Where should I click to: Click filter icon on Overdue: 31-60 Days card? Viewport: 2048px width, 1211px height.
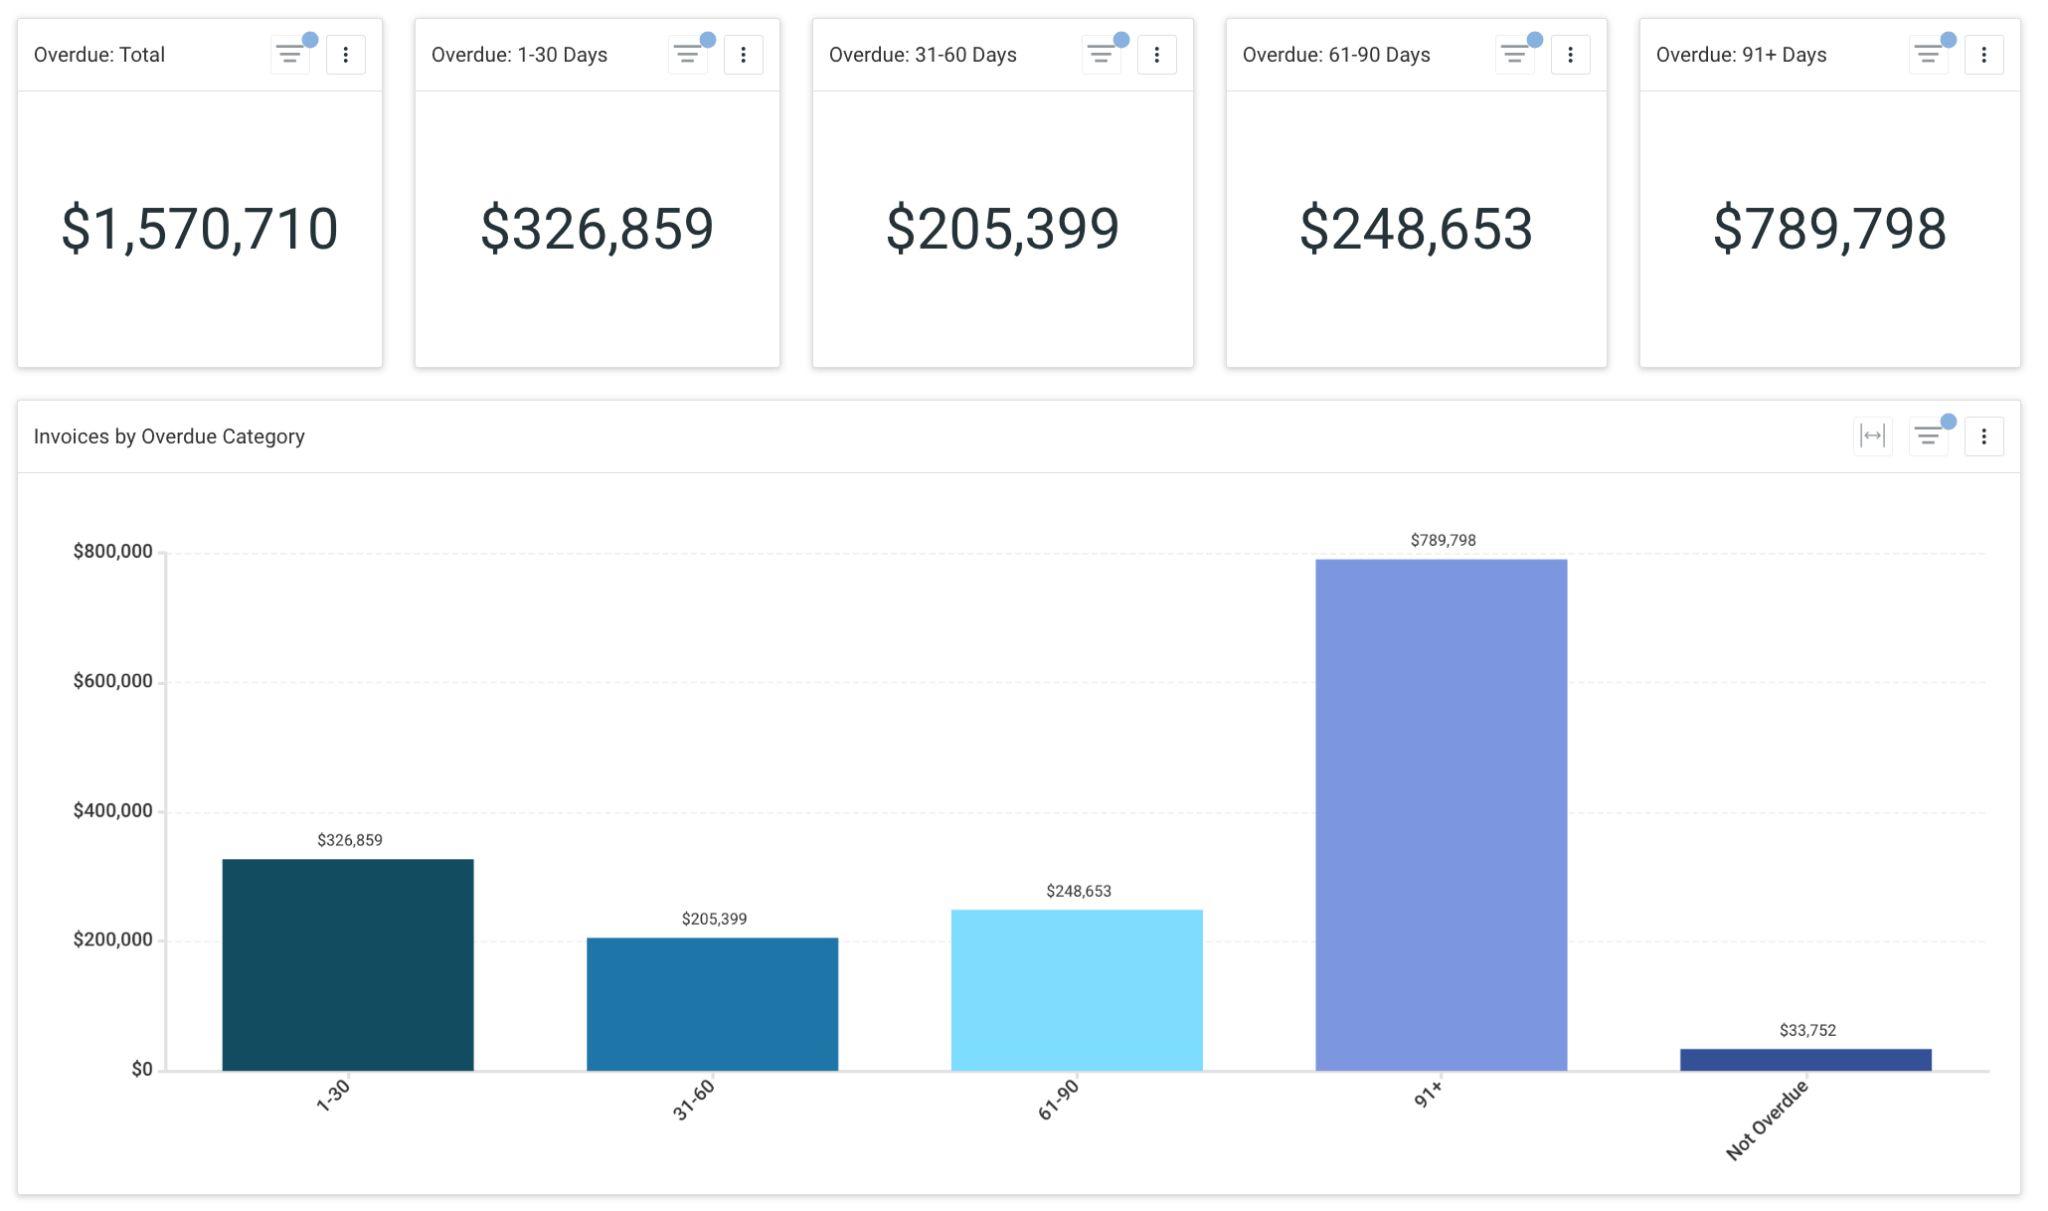(x=1101, y=55)
